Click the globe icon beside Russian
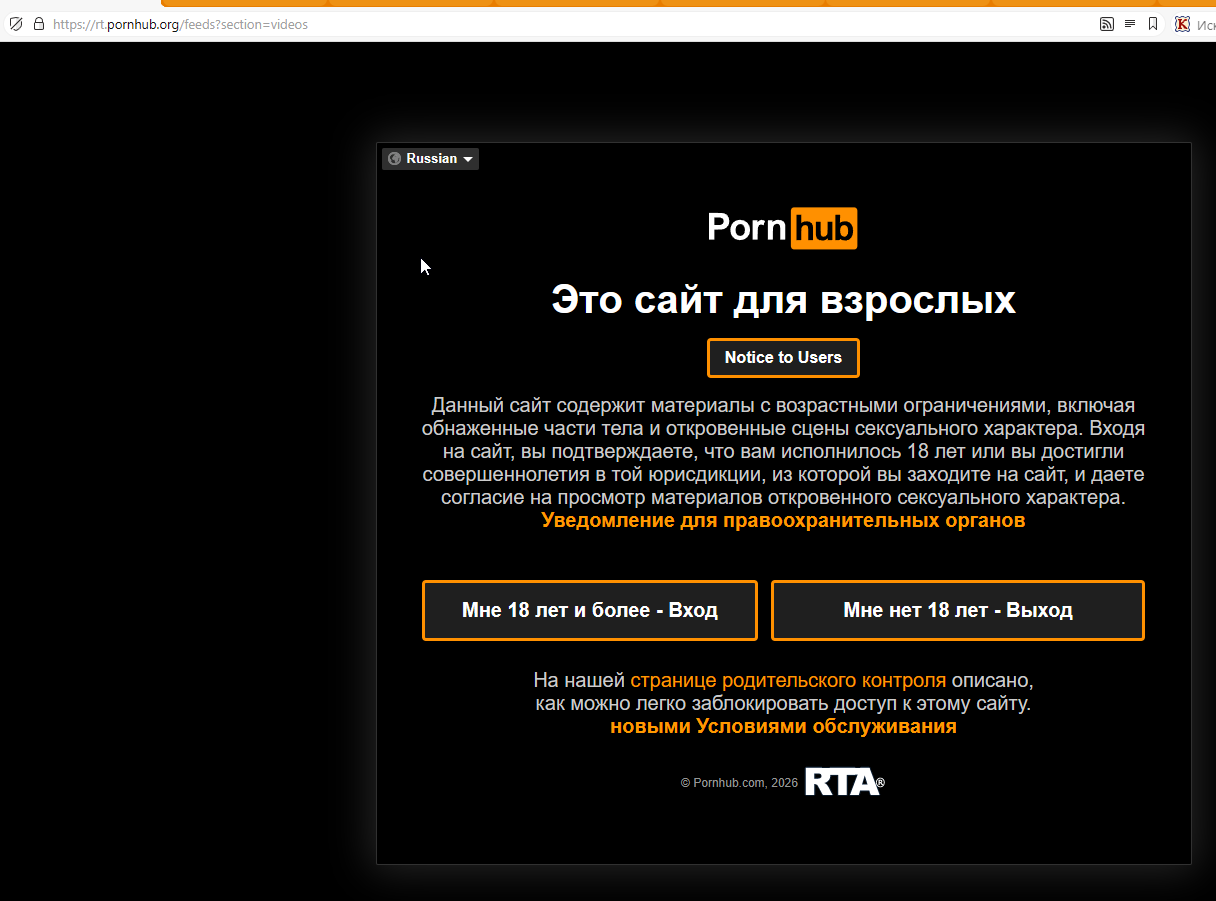Screen dimensions: 1216x901 point(394,159)
